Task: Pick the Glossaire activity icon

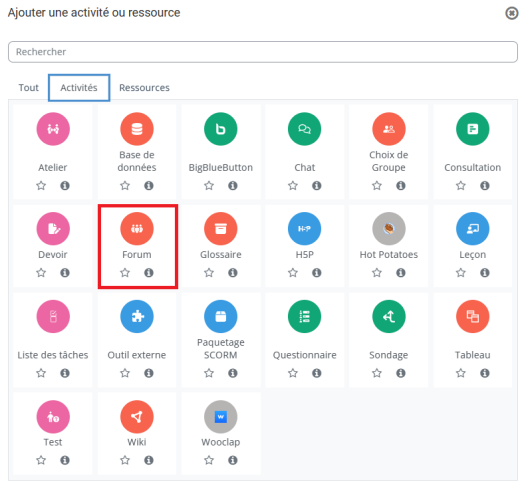Action: click(221, 229)
